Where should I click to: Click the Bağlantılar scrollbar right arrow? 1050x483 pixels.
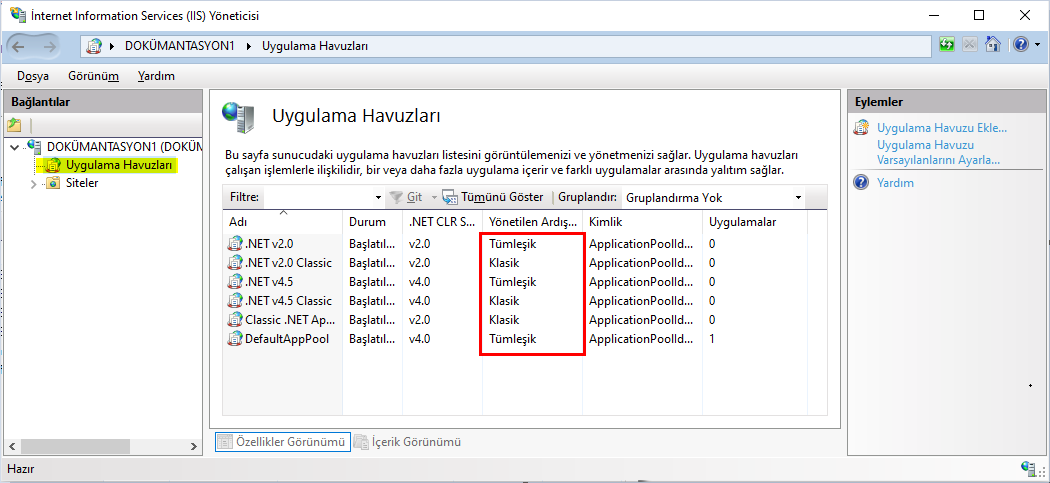(194, 446)
